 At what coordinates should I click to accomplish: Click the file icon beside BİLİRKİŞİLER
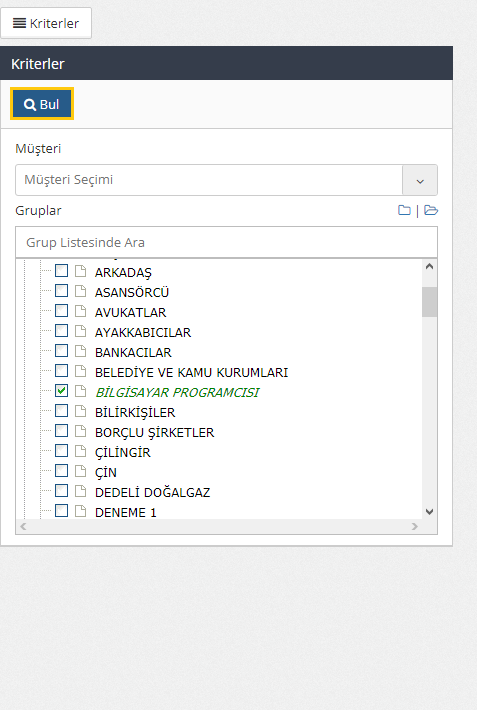point(81,411)
